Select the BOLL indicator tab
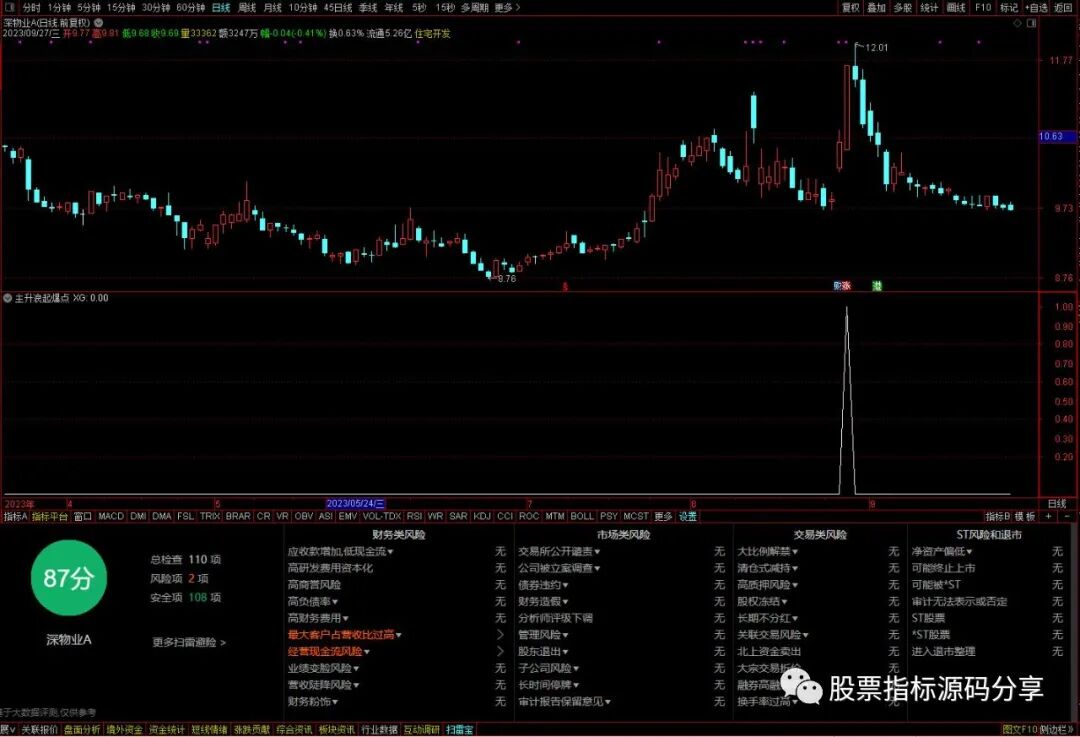The width and height of the screenshot is (1080, 737). click(582, 516)
